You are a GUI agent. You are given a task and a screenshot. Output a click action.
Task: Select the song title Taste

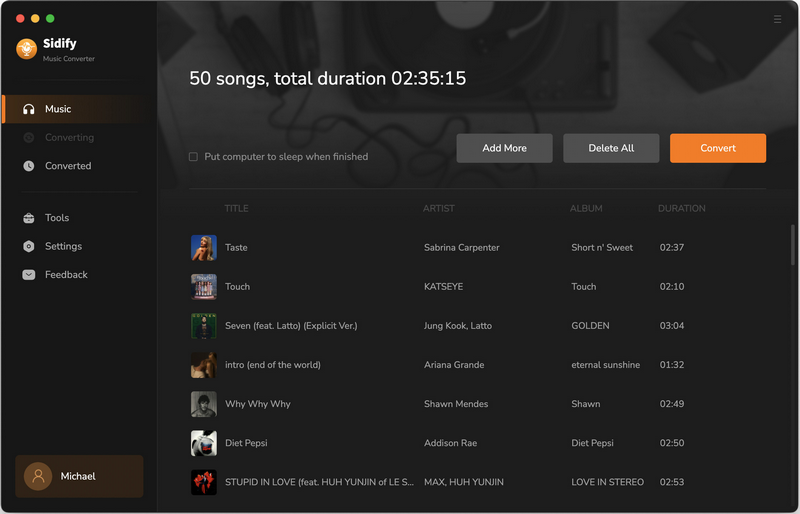coord(236,248)
